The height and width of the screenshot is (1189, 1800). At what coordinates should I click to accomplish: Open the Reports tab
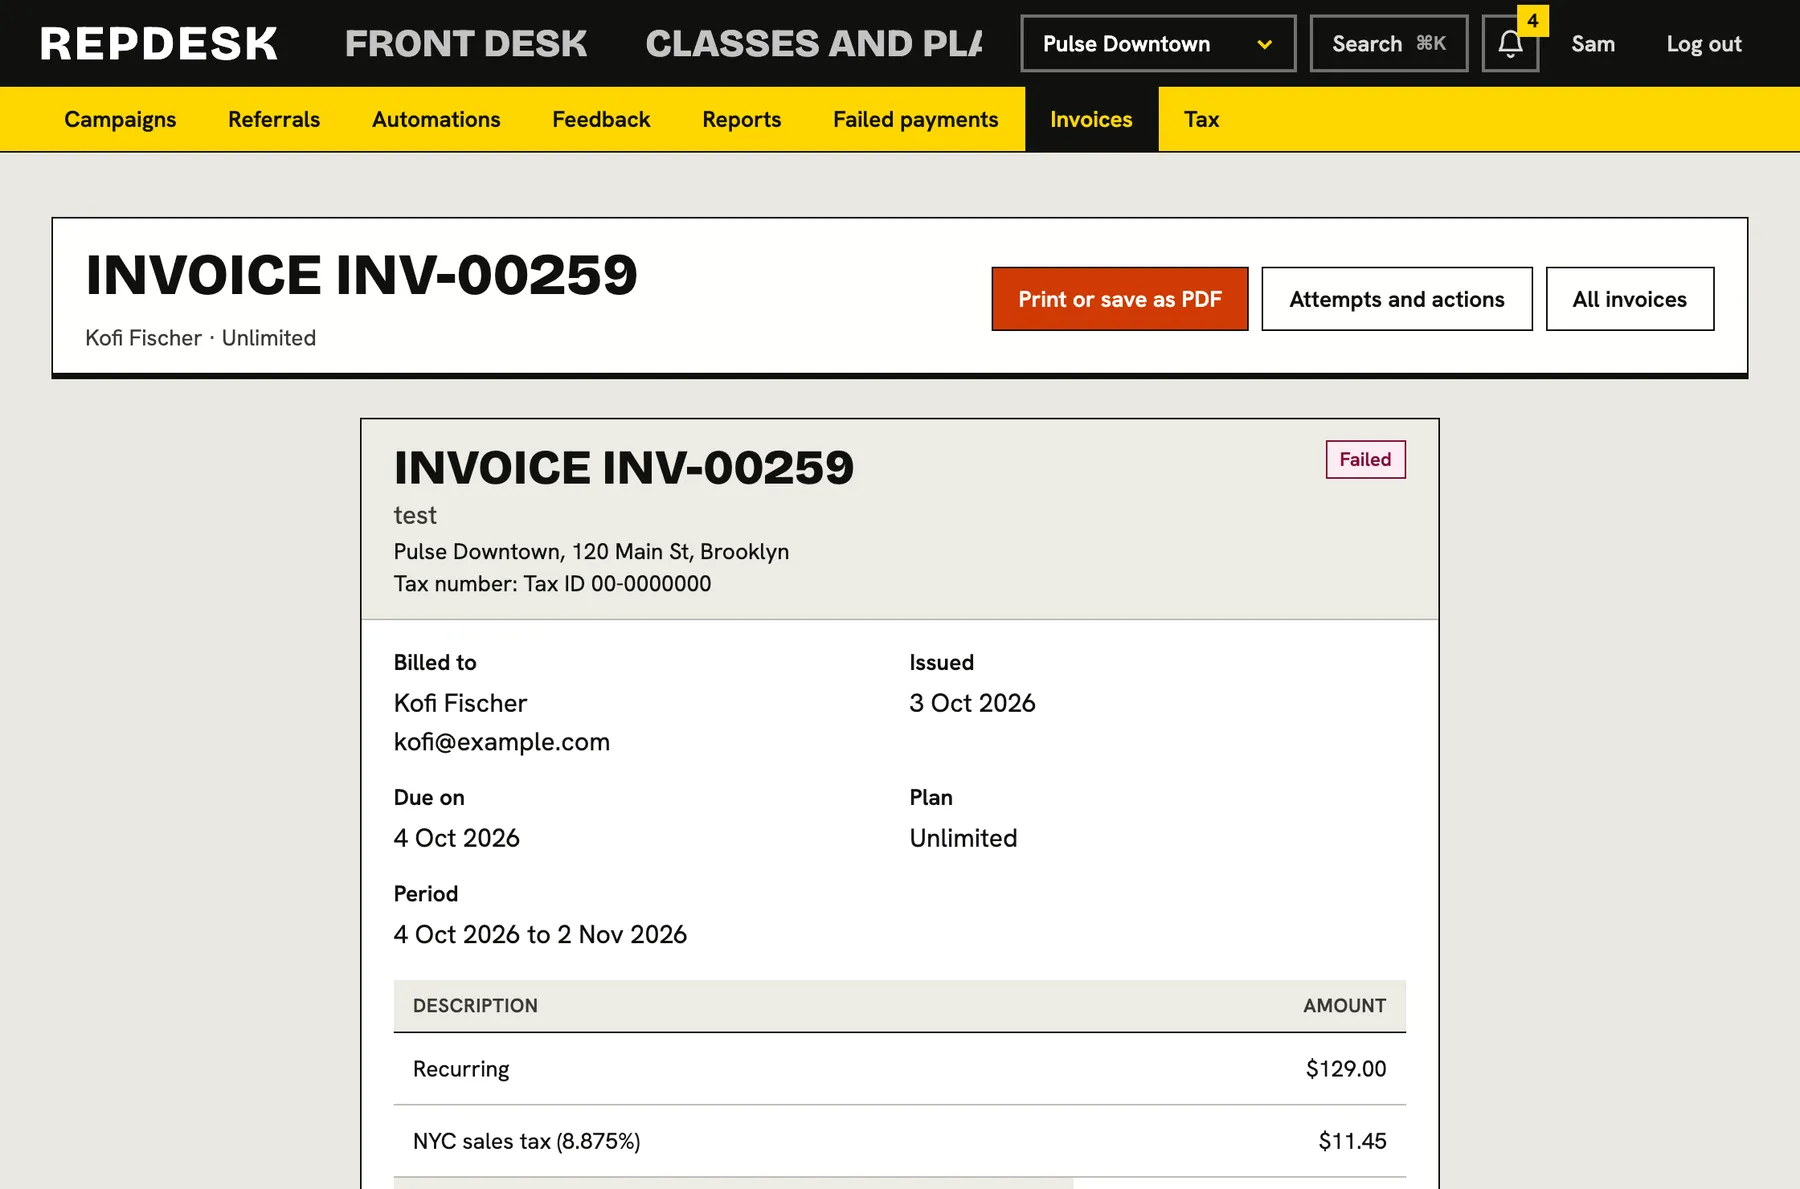742,119
